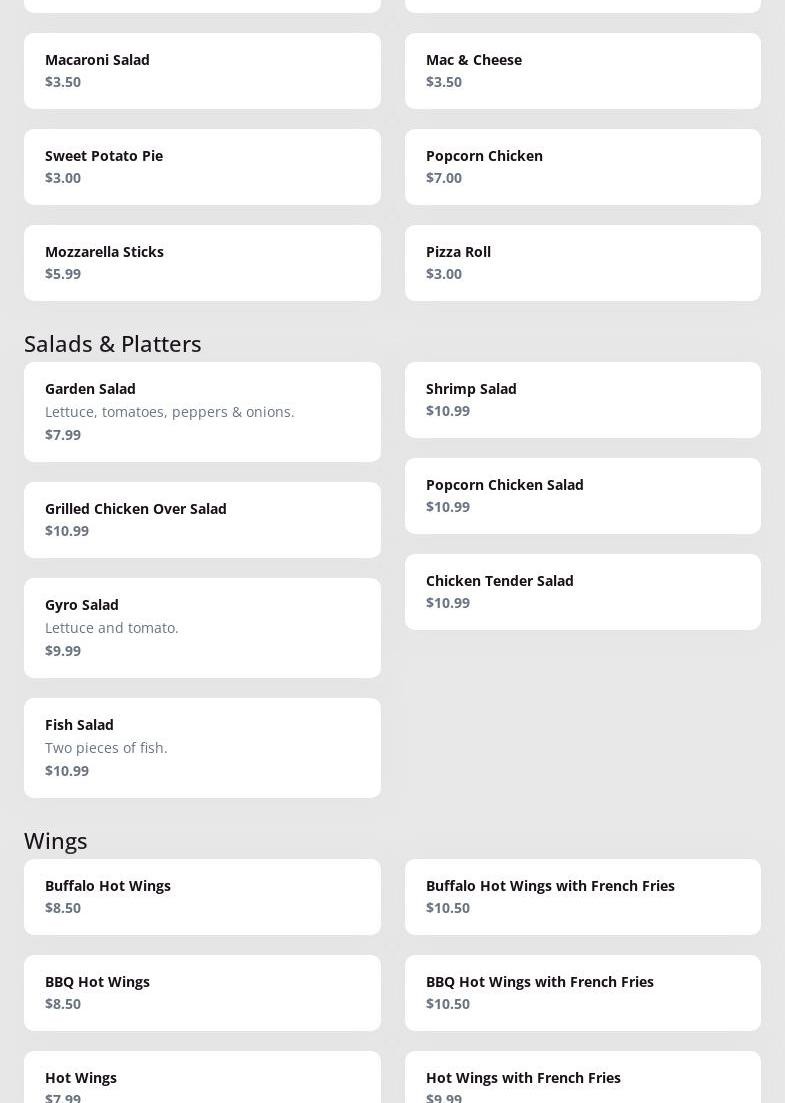Open the Macaroni Salad menu item
This screenshot has width=785, height=1103.
(x=202, y=71)
